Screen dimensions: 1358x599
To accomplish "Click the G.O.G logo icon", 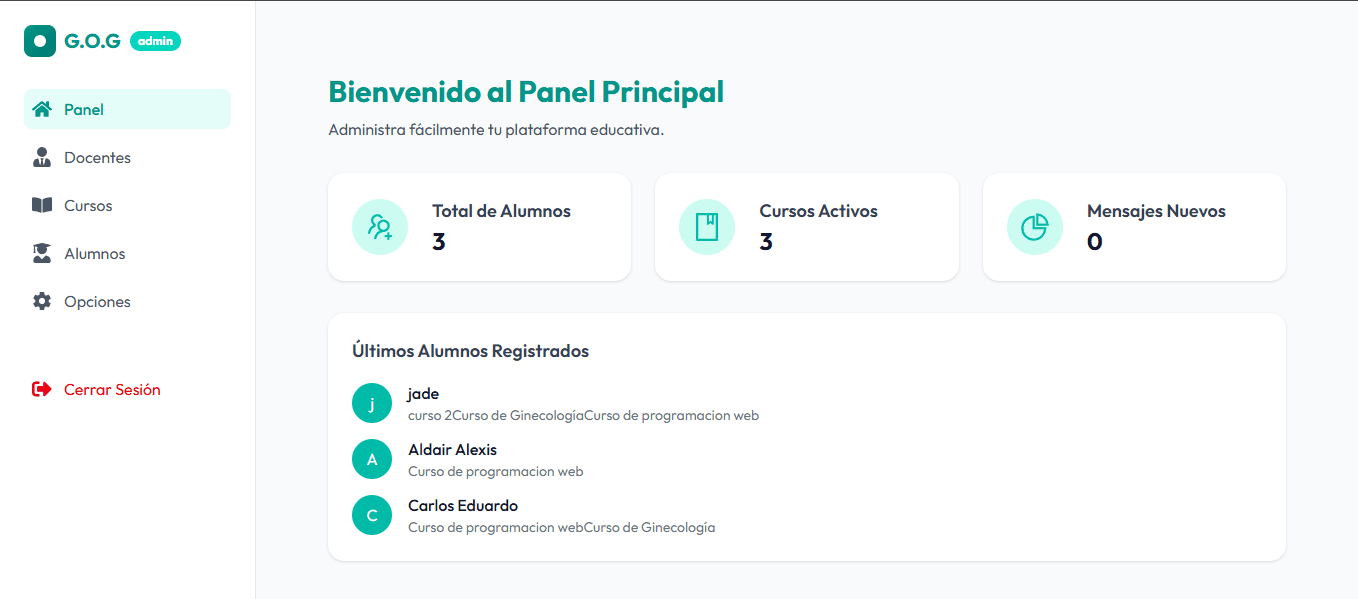I will pyautogui.click(x=40, y=41).
